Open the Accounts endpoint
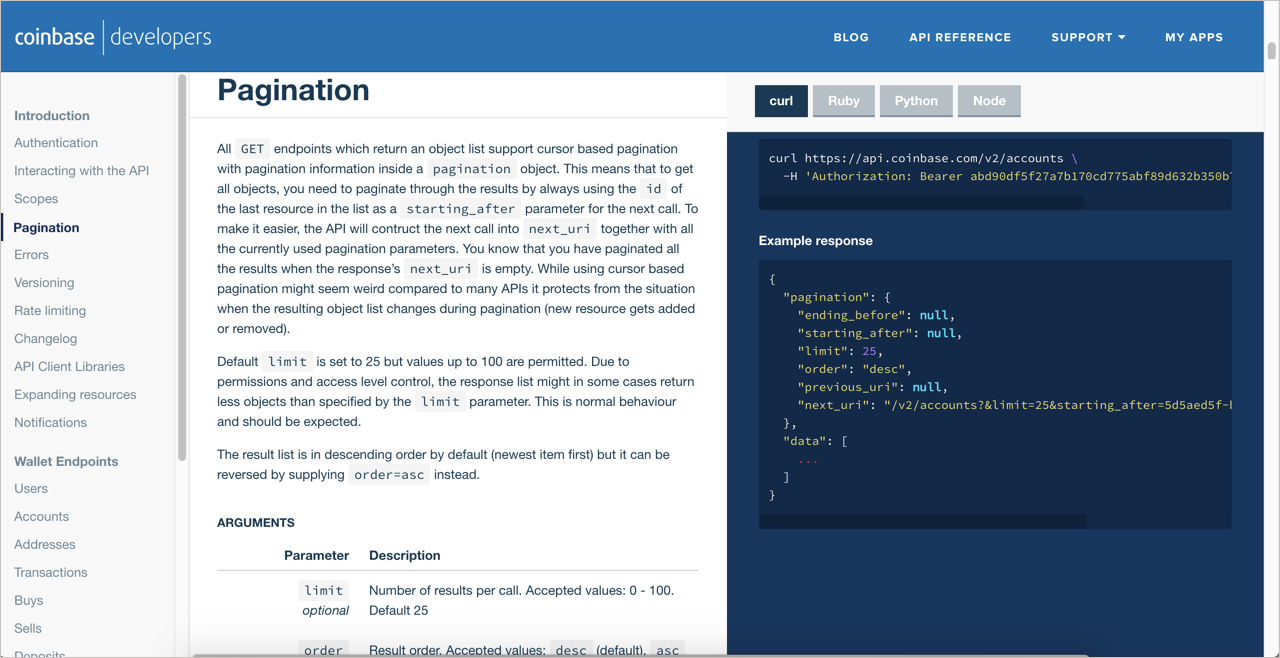Screen dimensions: 1280x658 [x=42, y=517]
